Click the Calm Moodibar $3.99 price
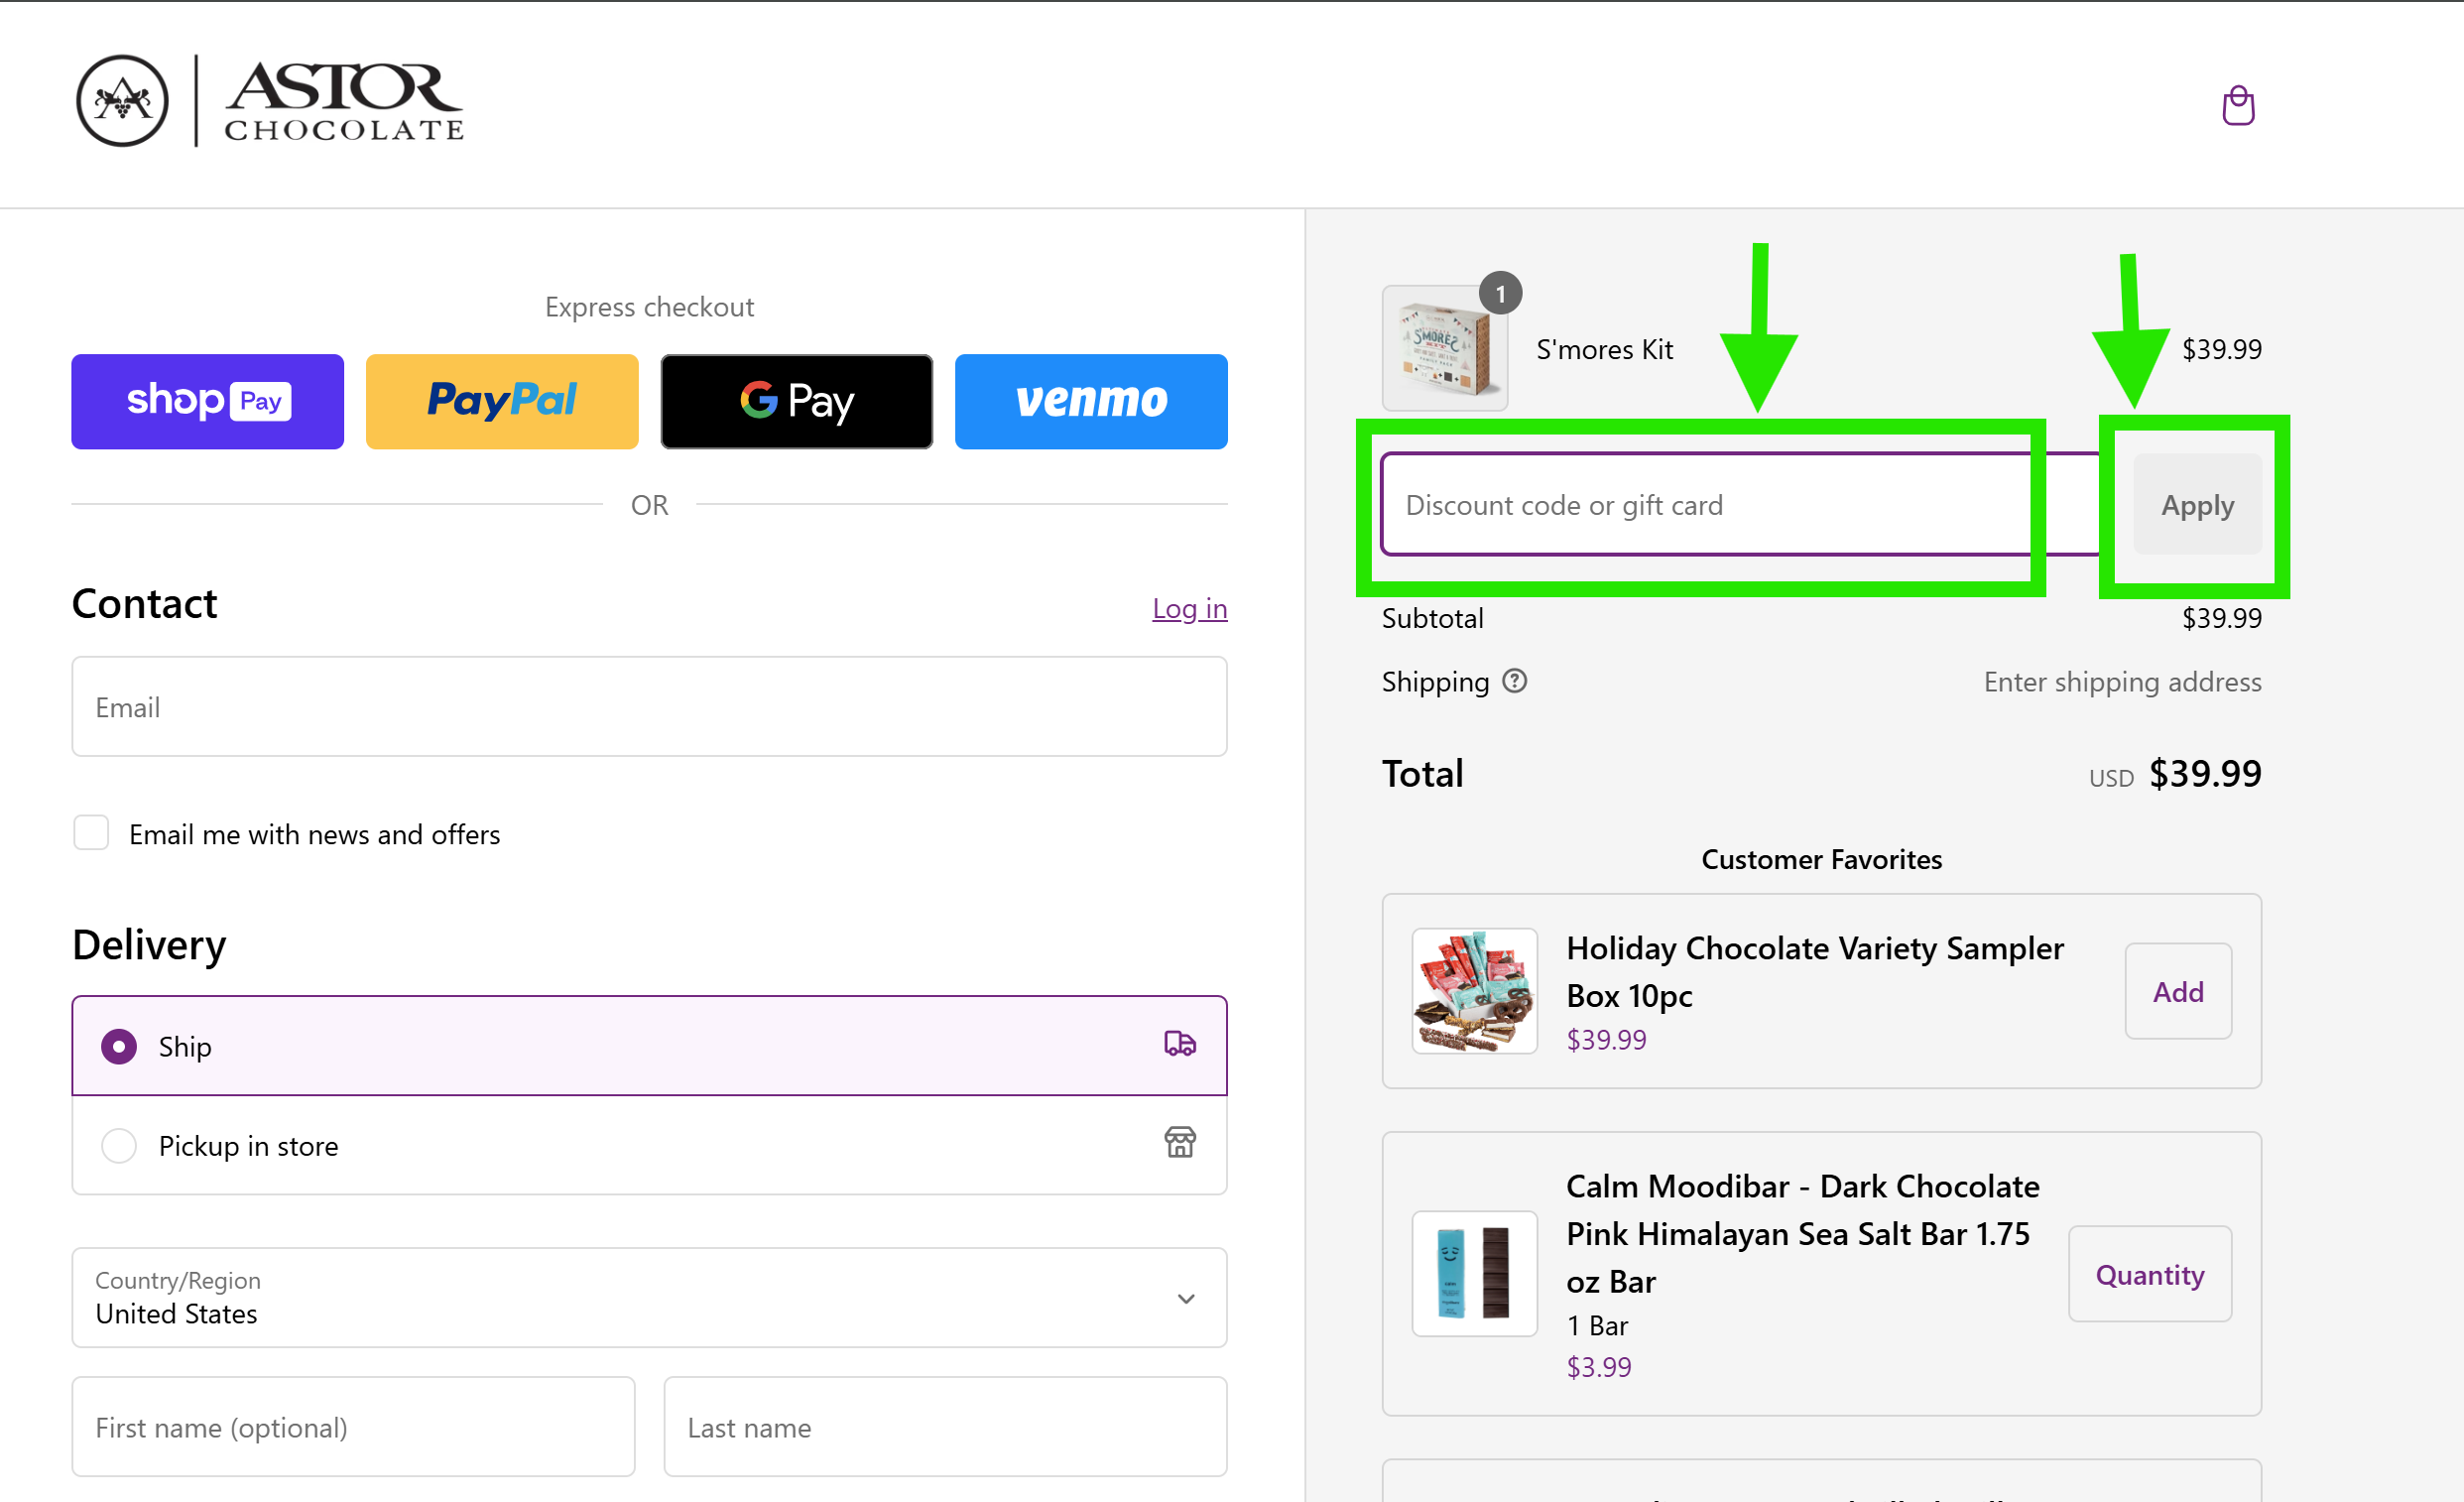The width and height of the screenshot is (2464, 1502). [x=1598, y=1367]
